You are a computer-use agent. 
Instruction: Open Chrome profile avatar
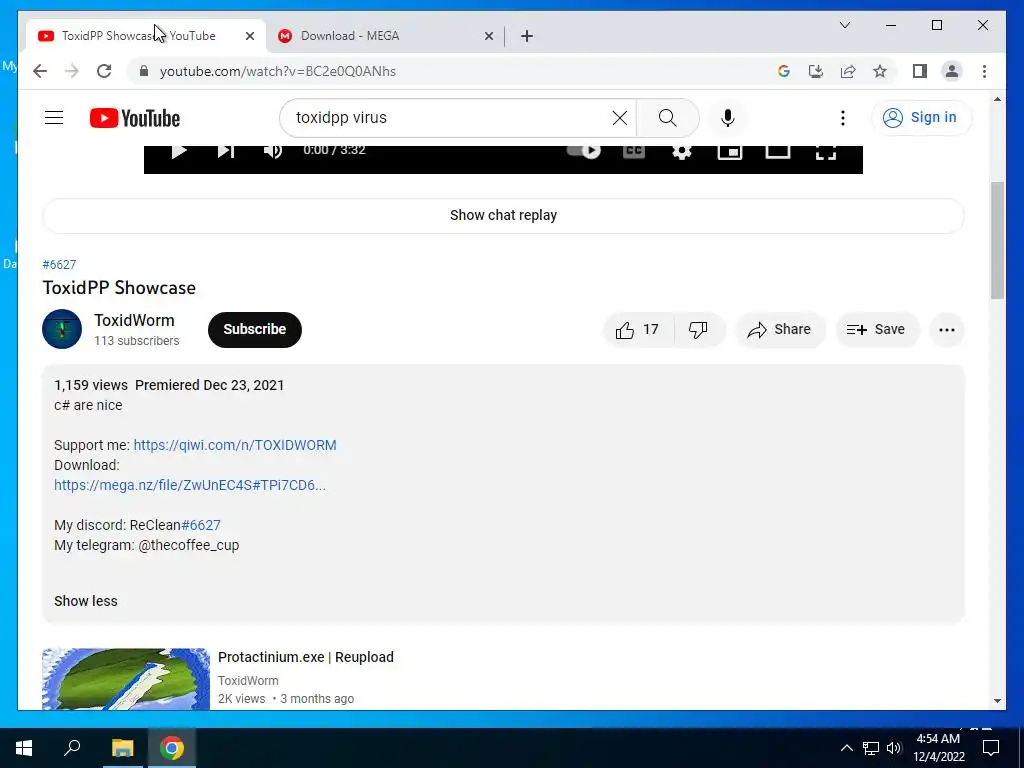(x=952, y=71)
